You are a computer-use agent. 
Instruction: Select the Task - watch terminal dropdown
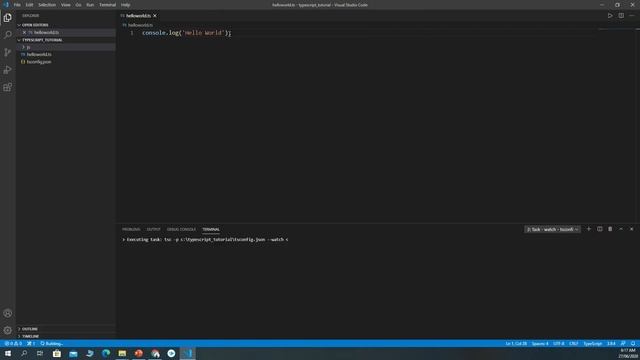(x=552, y=229)
